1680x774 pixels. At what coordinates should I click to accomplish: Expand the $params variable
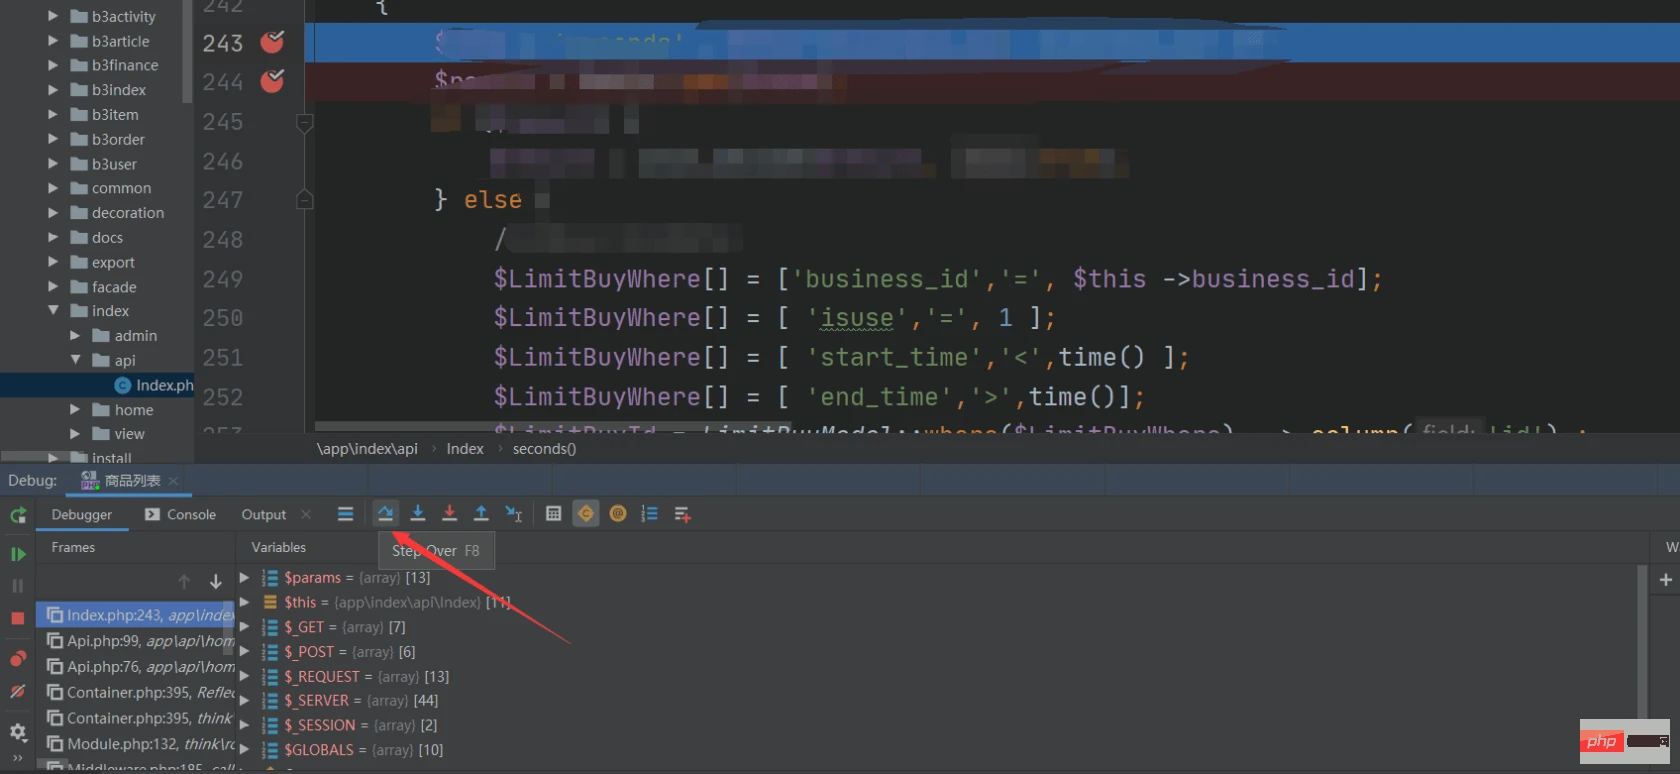point(244,578)
